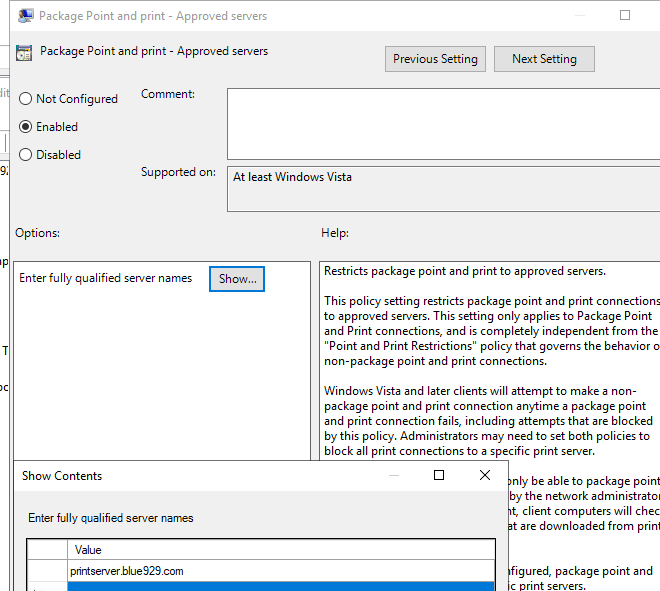Select the Not Configured option
This screenshot has height=591, width=660.
tap(26, 99)
